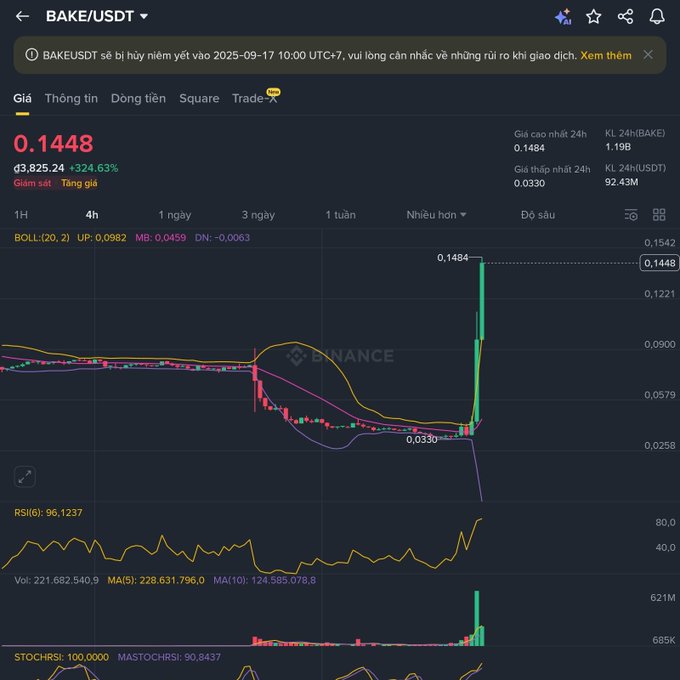Tap 'KL 24h(USDT)' value 92.43M
Image resolution: width=680 pixels, height=680 pixels.
coord(621,182)
